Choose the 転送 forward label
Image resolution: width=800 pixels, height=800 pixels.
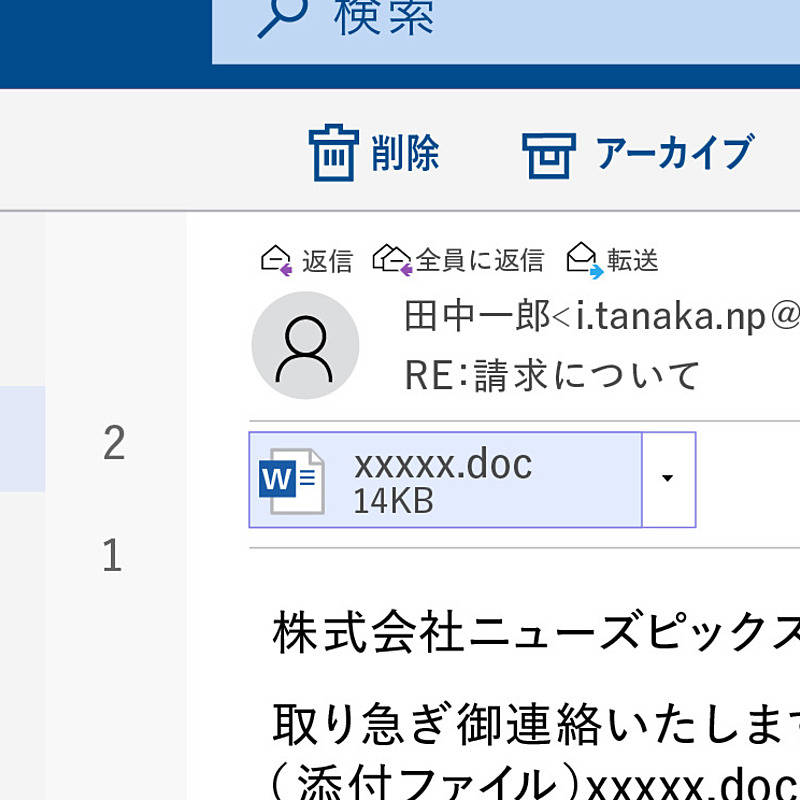tap(633, 261)
